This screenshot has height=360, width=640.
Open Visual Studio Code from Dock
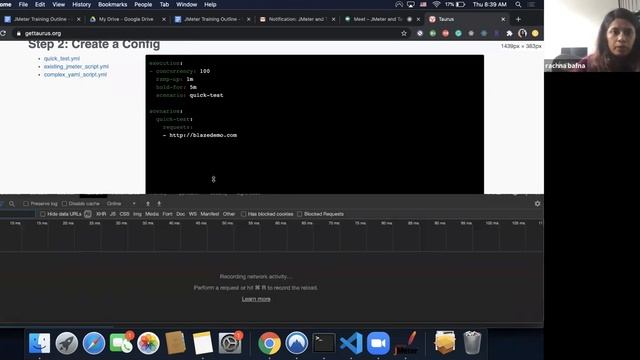351,343
